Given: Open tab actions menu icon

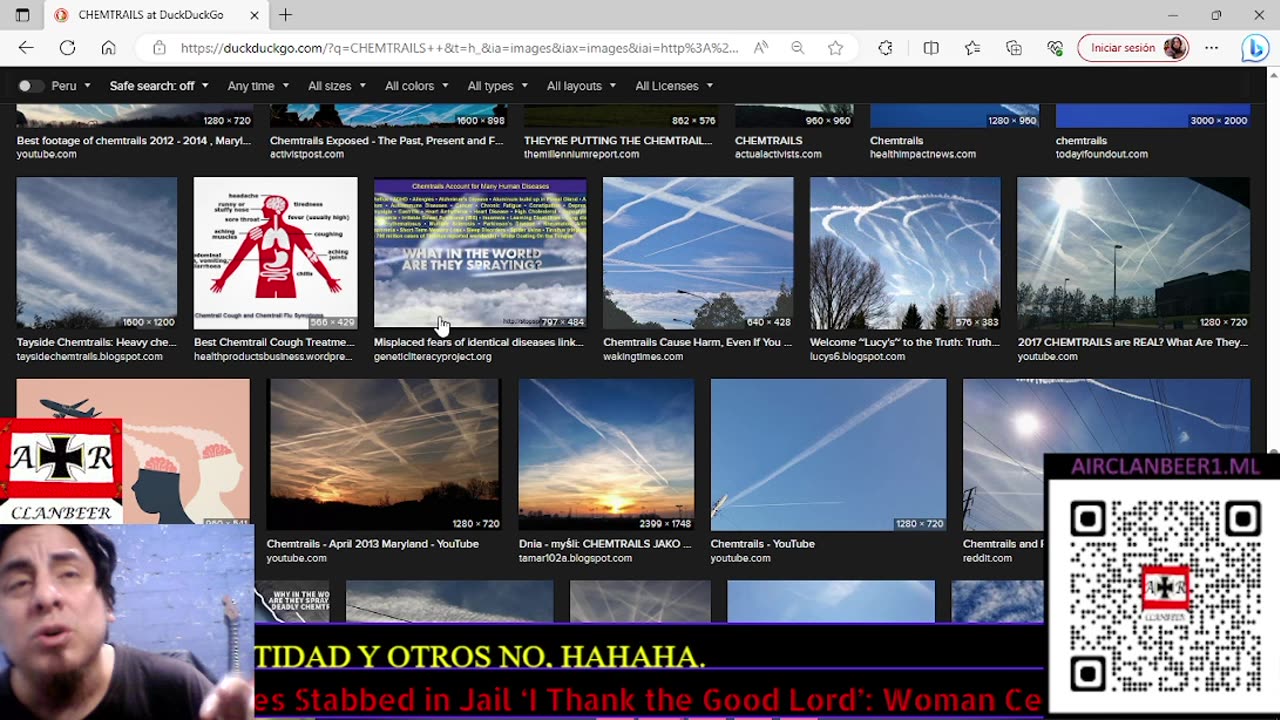Looking at the screenshot, I should tap(22, 15).
